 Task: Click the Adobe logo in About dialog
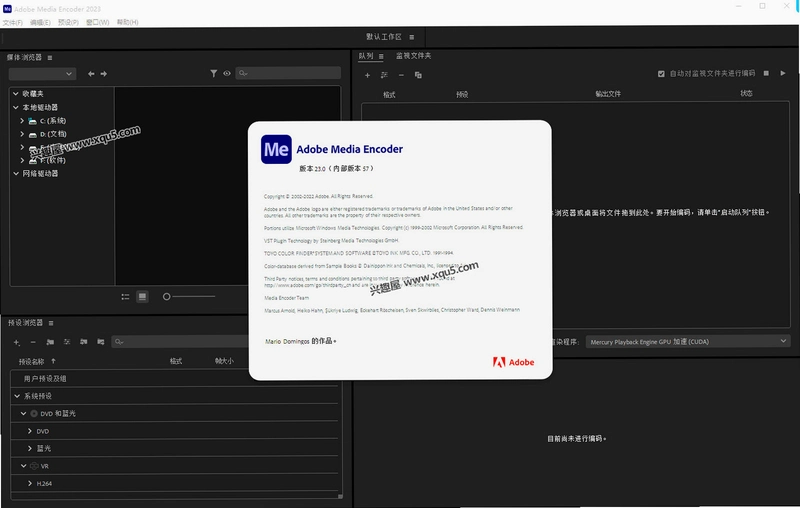(513, 362)
